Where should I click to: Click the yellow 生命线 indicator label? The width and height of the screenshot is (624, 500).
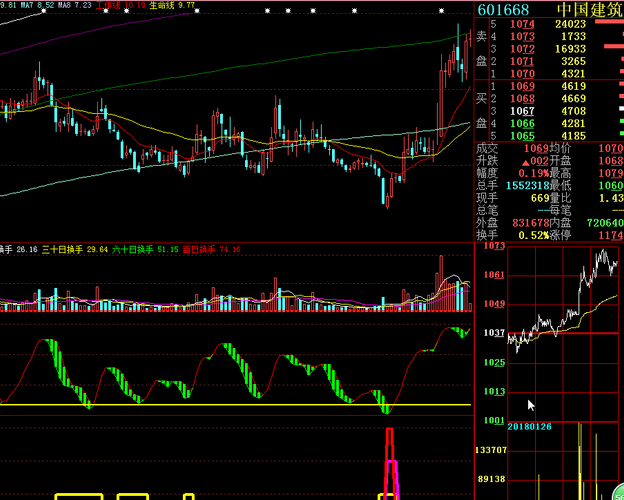[162, 5]
